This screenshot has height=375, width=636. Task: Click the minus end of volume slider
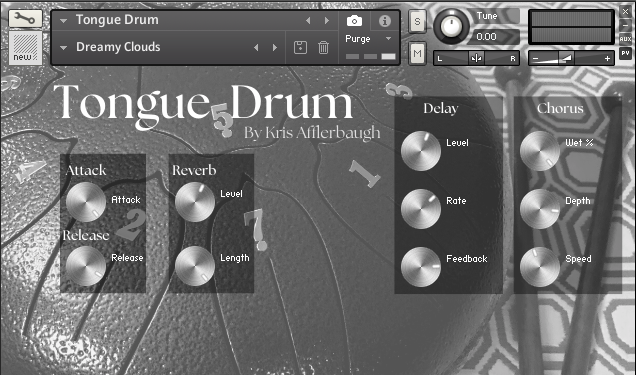(x=535, y=59)
